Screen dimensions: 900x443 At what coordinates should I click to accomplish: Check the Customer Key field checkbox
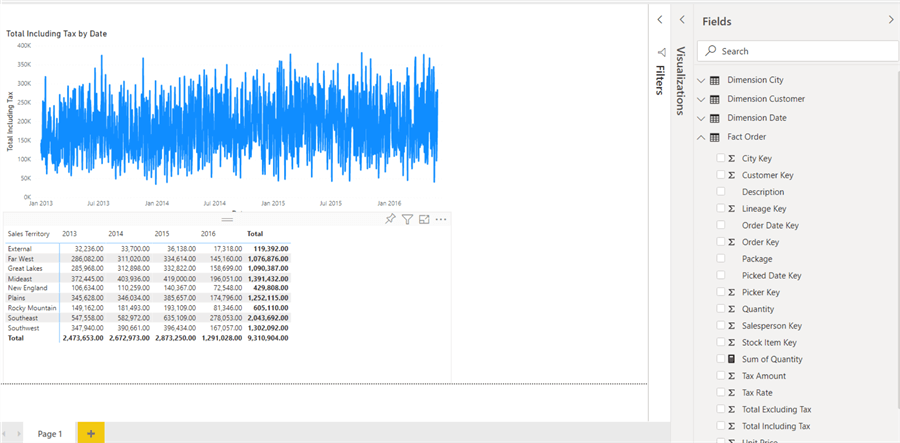click(x=720, y=175)
